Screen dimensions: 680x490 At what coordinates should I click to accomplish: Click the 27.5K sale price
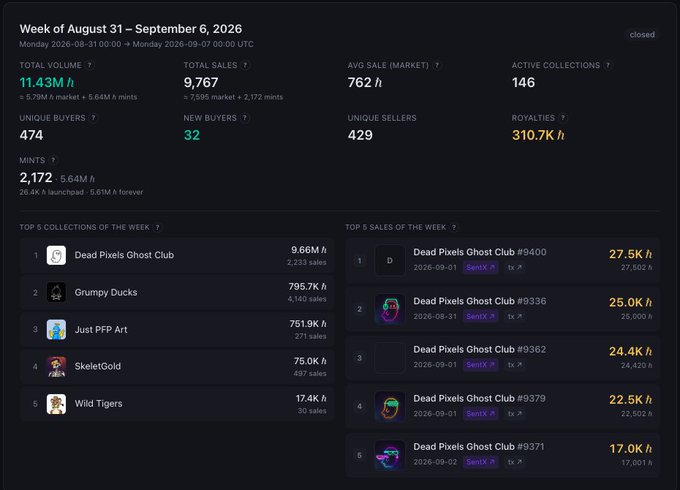click(630, 254)
